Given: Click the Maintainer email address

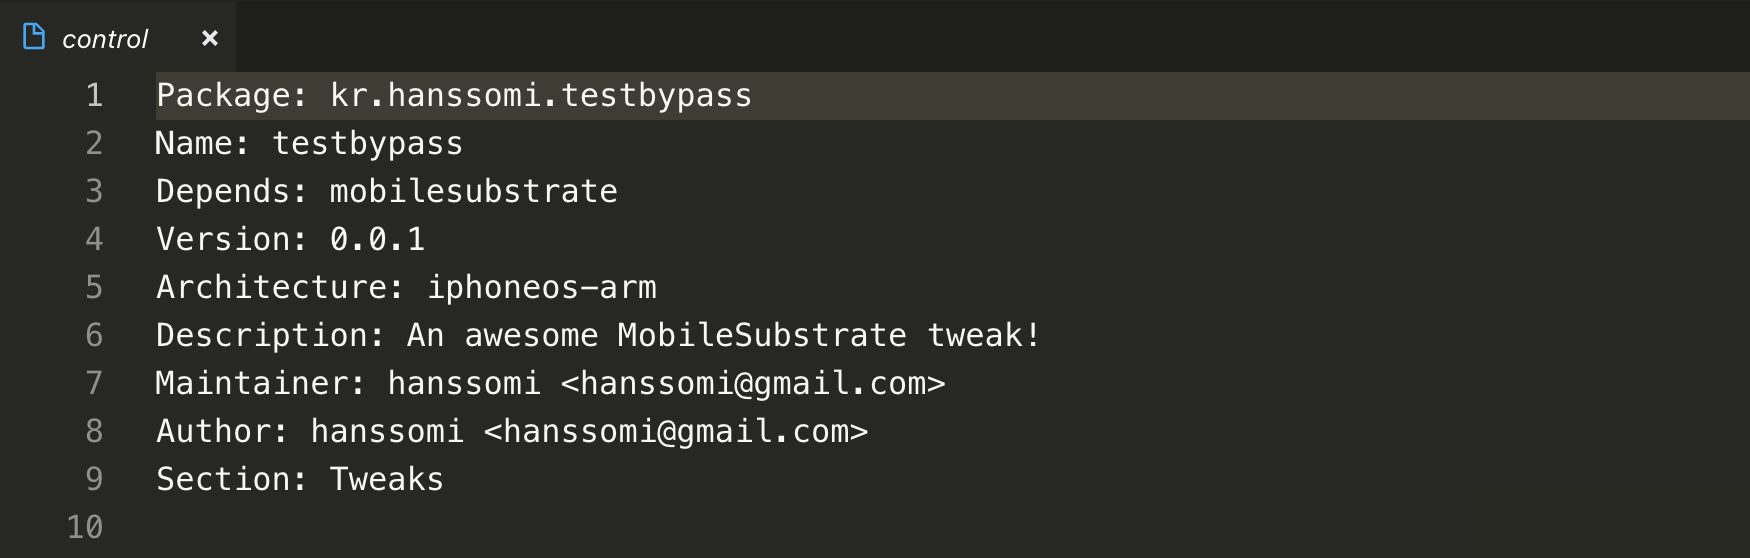Looking at the screenshot, I should [752, 384].
